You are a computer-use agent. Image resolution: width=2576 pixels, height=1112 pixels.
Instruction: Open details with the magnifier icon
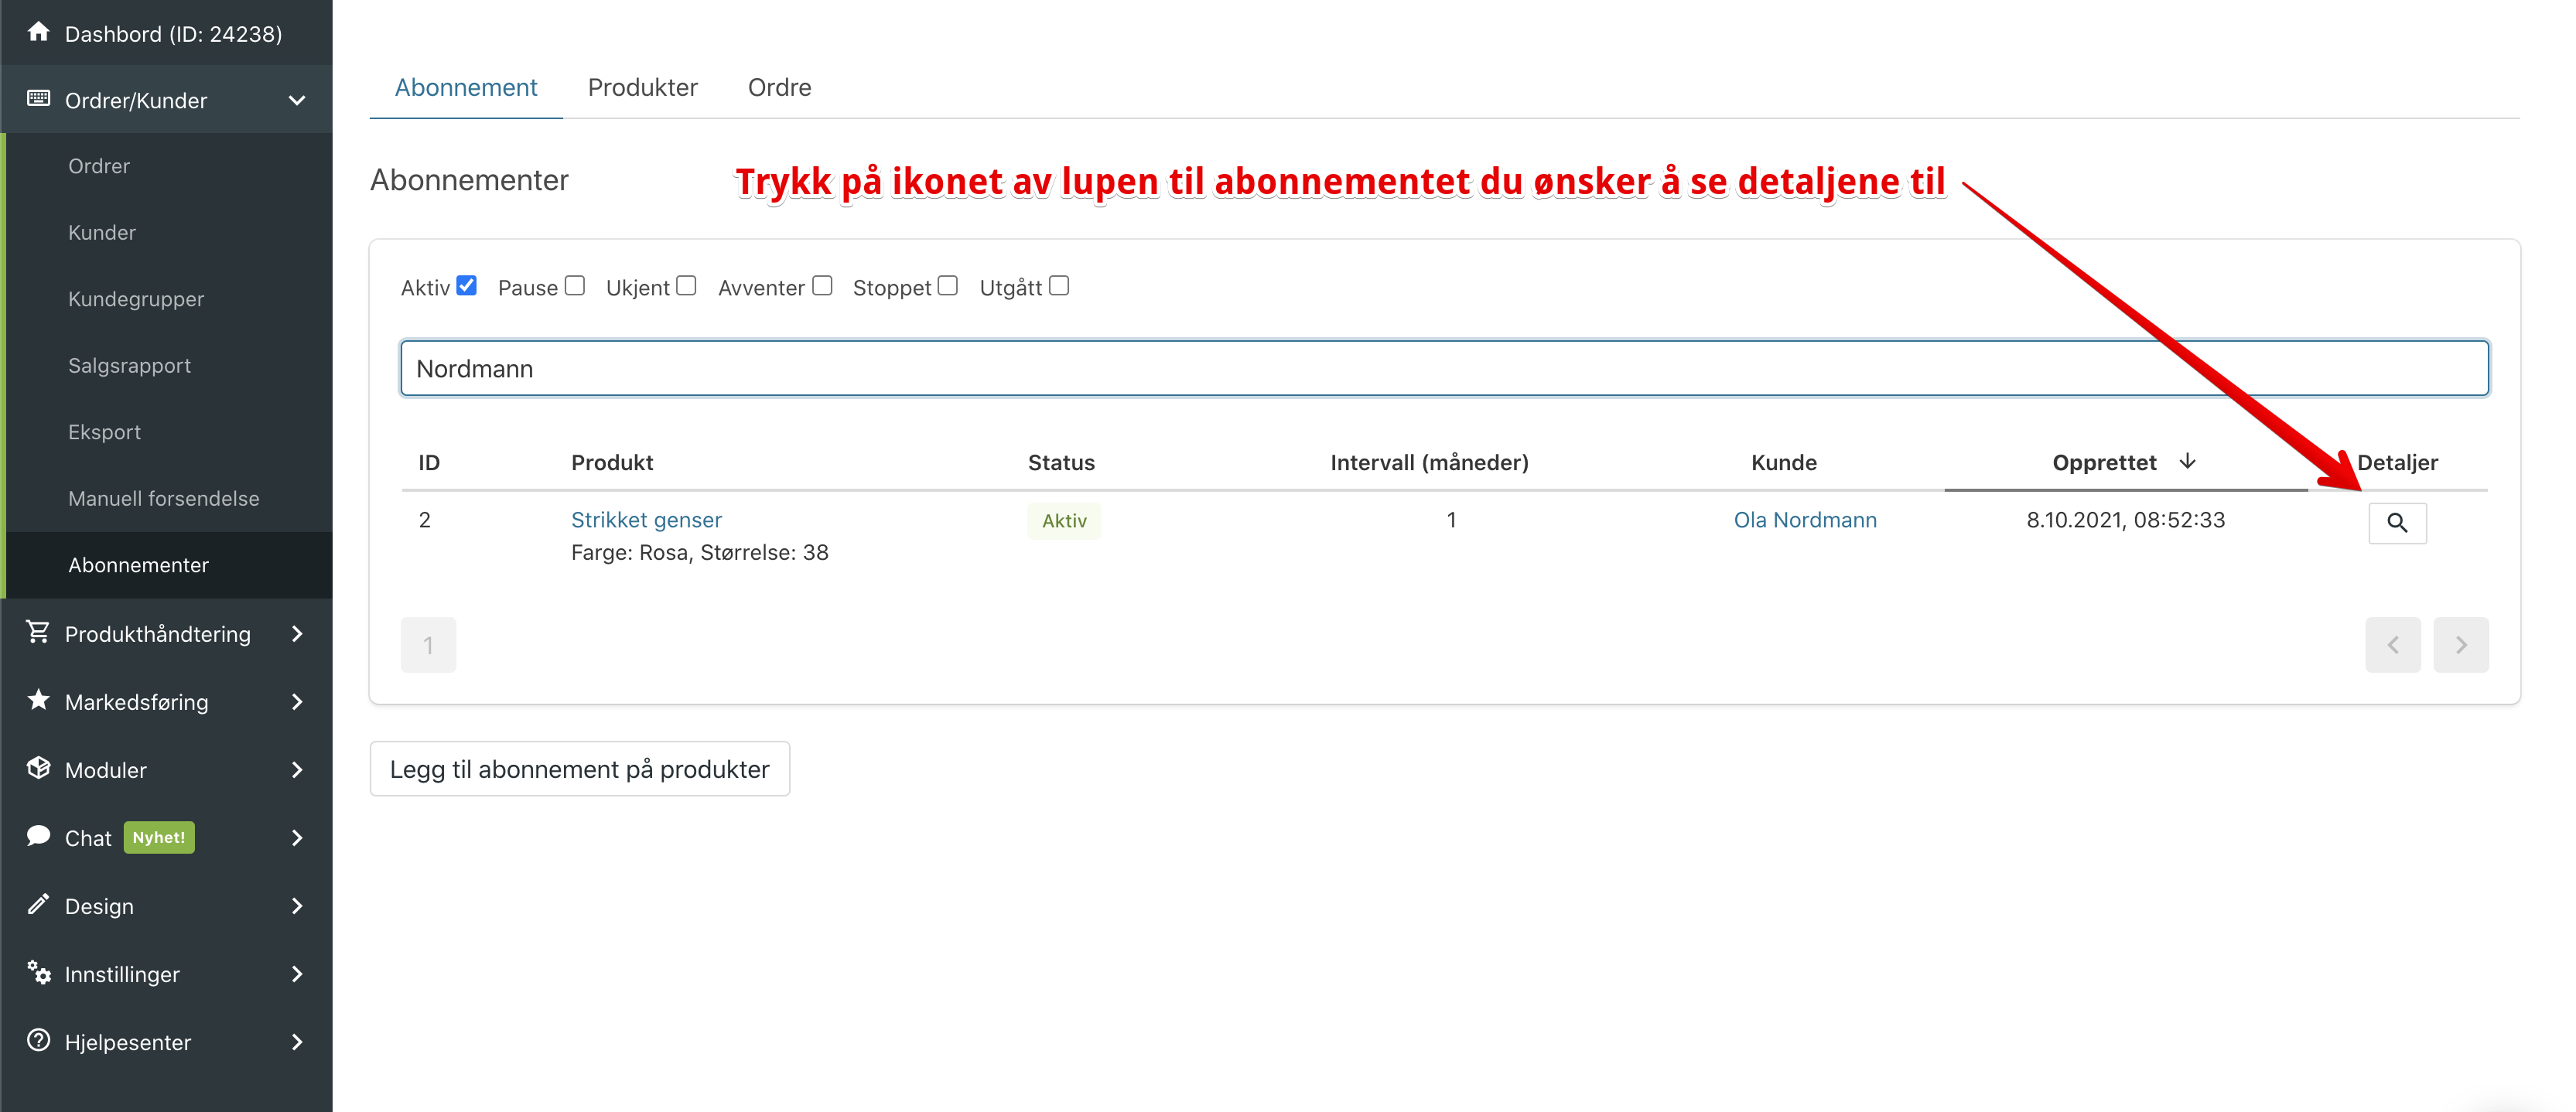[2397, 522]
